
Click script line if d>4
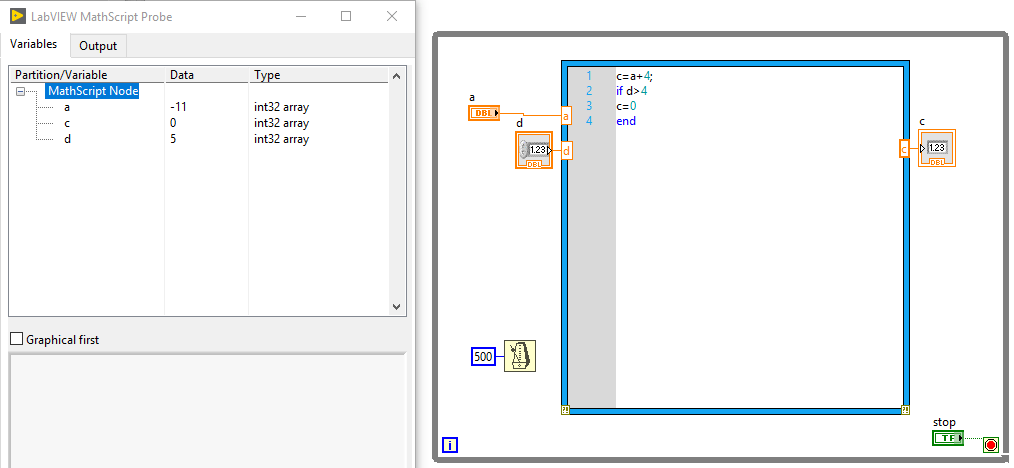tap(632, 91)
